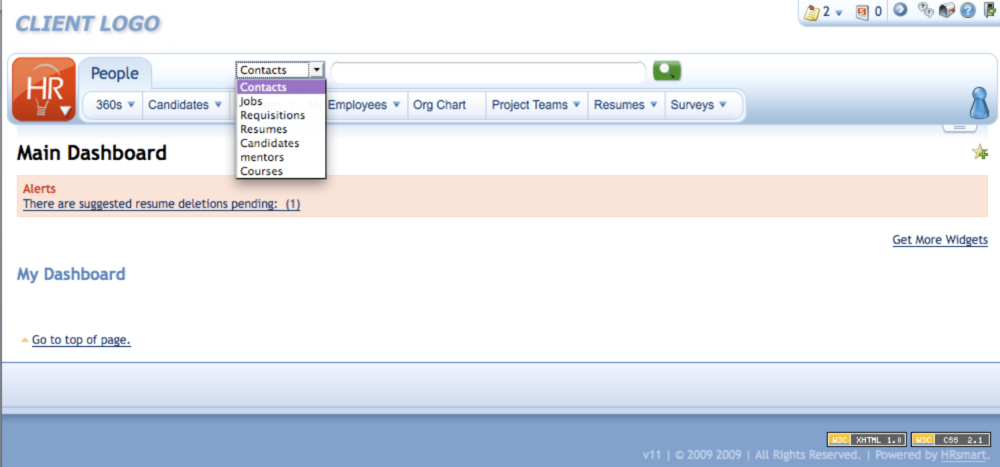1000x467 pixels.
Task: Click the Get More Widgets link
Action: pos(940,241)
